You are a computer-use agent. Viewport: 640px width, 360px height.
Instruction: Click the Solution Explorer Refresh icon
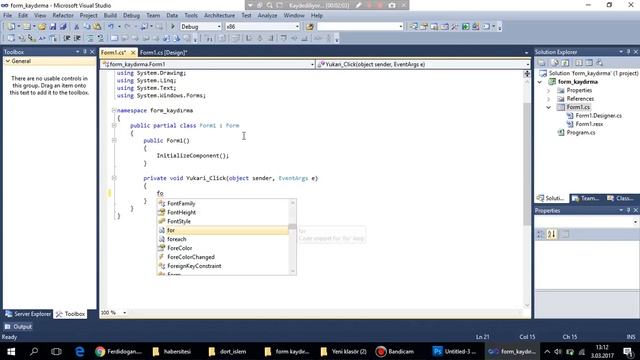point(565,63)
